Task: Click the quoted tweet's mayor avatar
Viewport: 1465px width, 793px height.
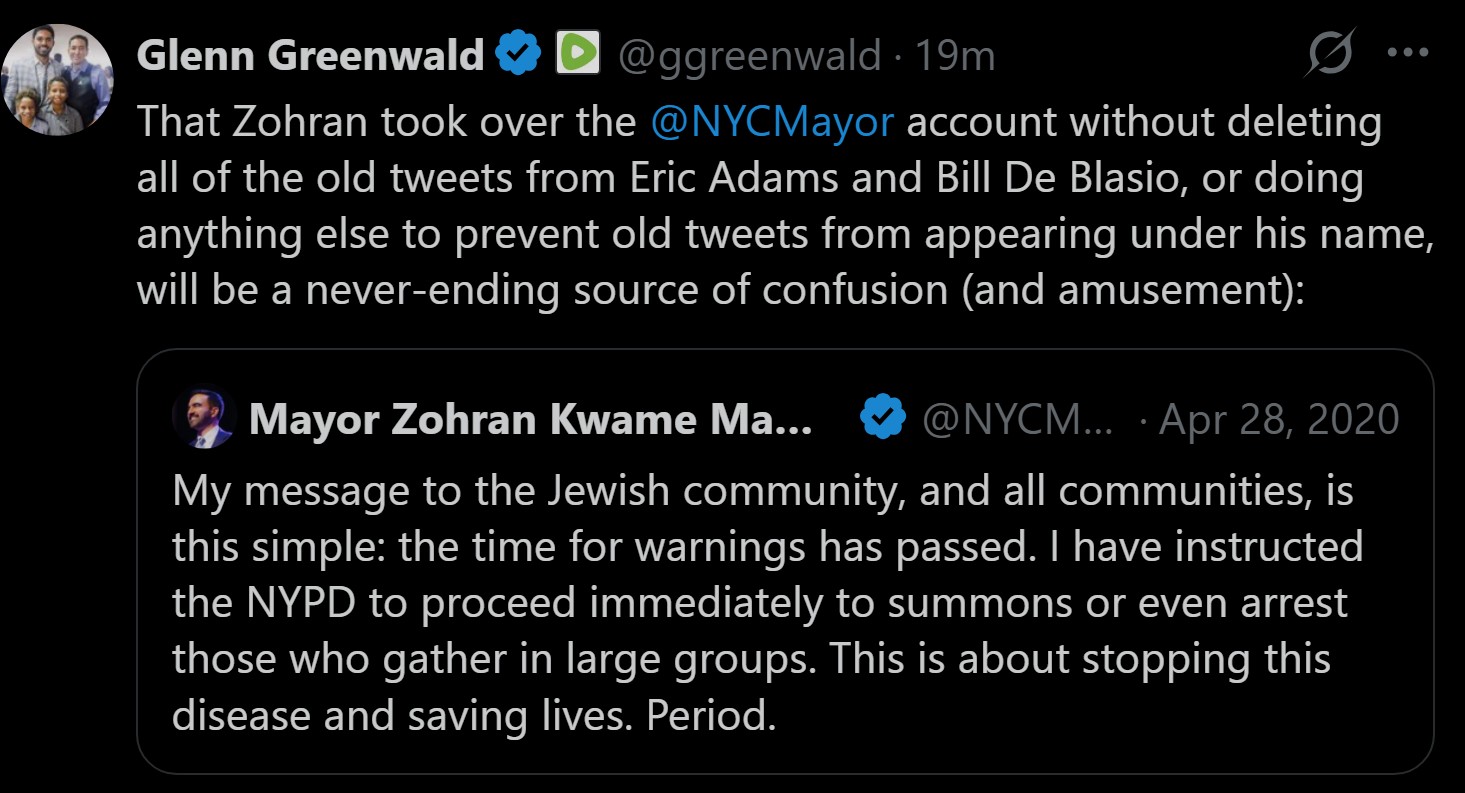Action: tap(204, 418)
